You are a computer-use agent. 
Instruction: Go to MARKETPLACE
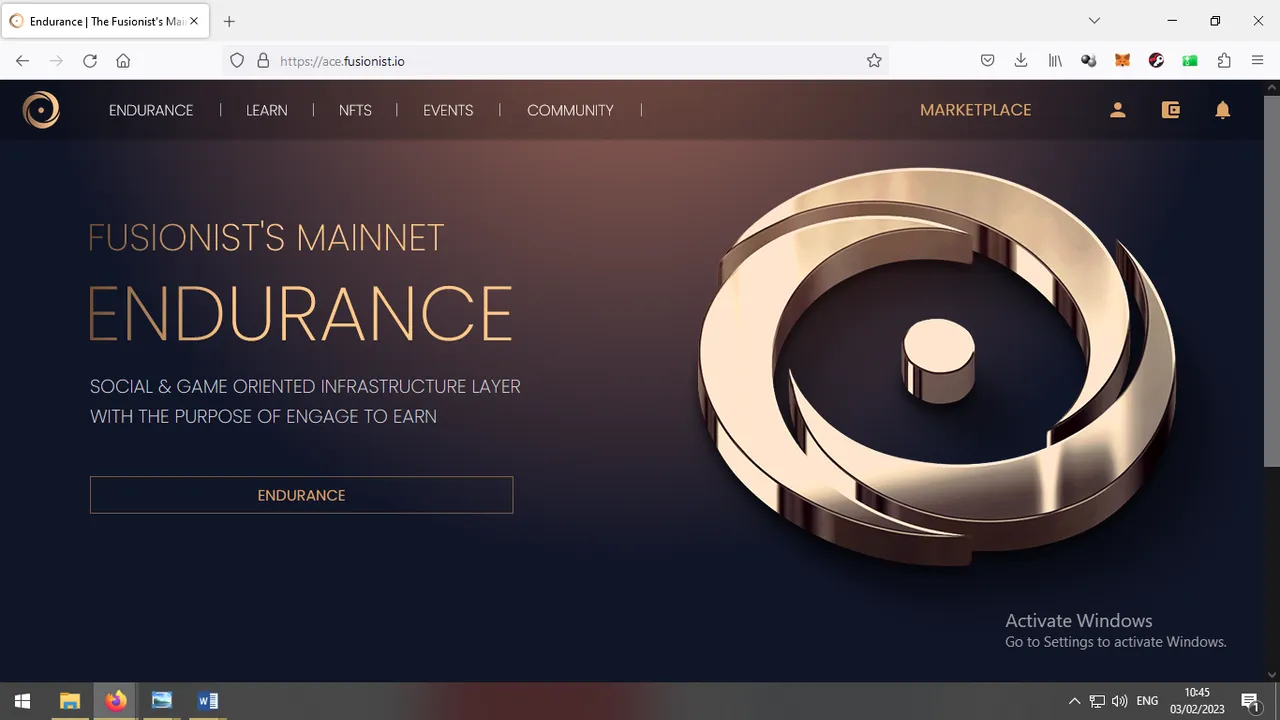(976, 110)
